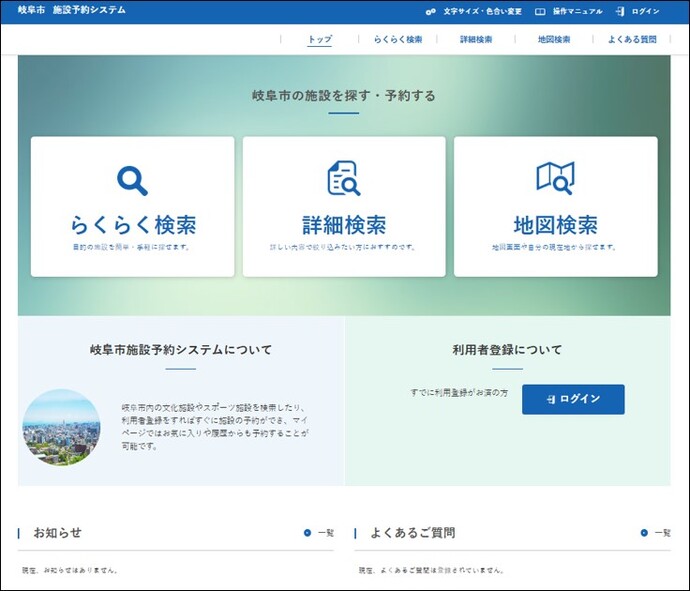Select the 地図検索 navigation tab
The width and height of the screenshot is (690, 591).
pos(554,40)
